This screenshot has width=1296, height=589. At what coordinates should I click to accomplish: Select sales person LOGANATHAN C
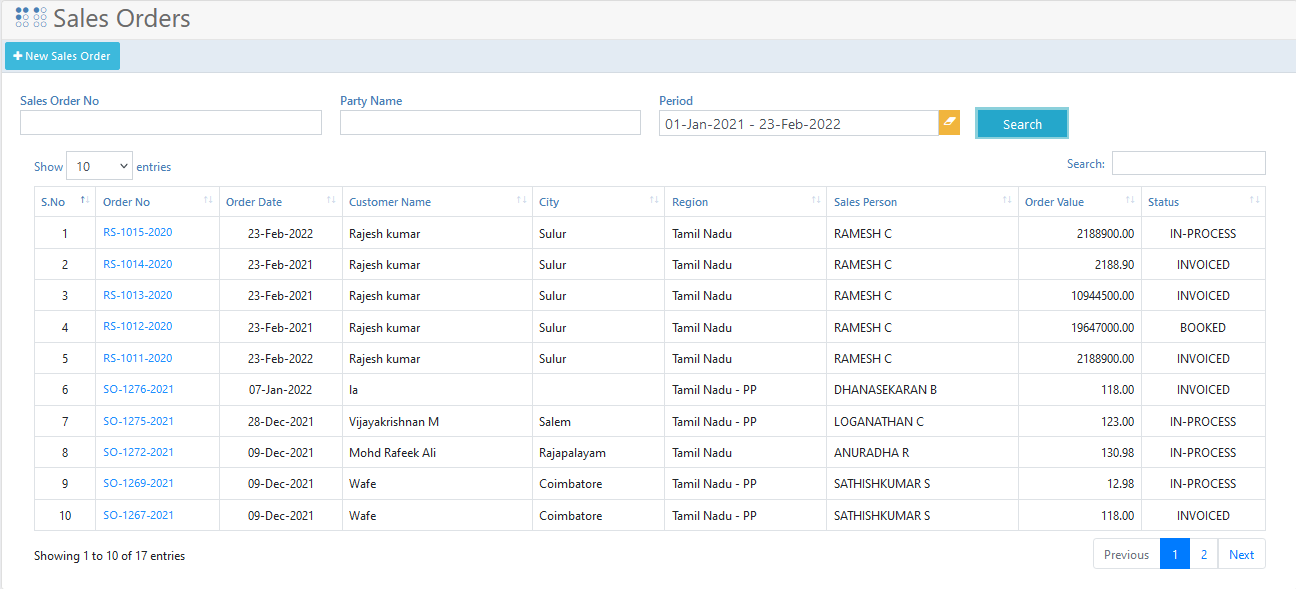point(879,422)
